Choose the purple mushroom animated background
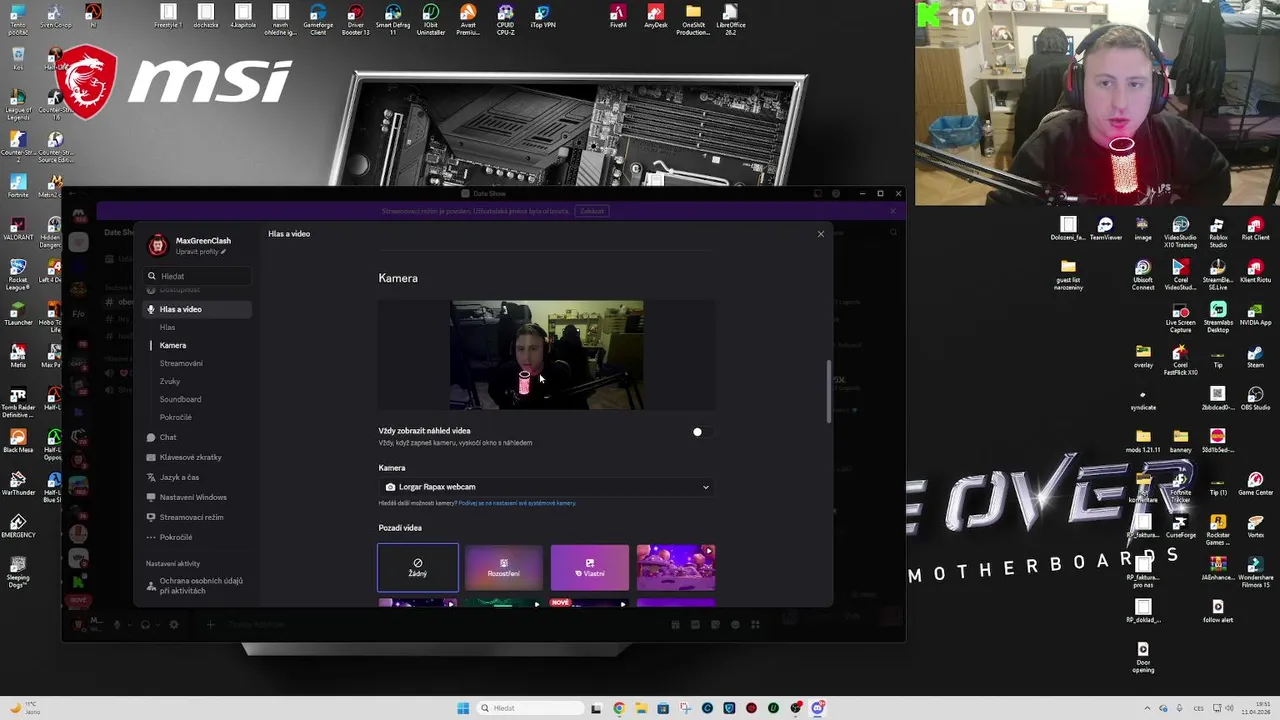1280x720 pixels. coord(676,568)
